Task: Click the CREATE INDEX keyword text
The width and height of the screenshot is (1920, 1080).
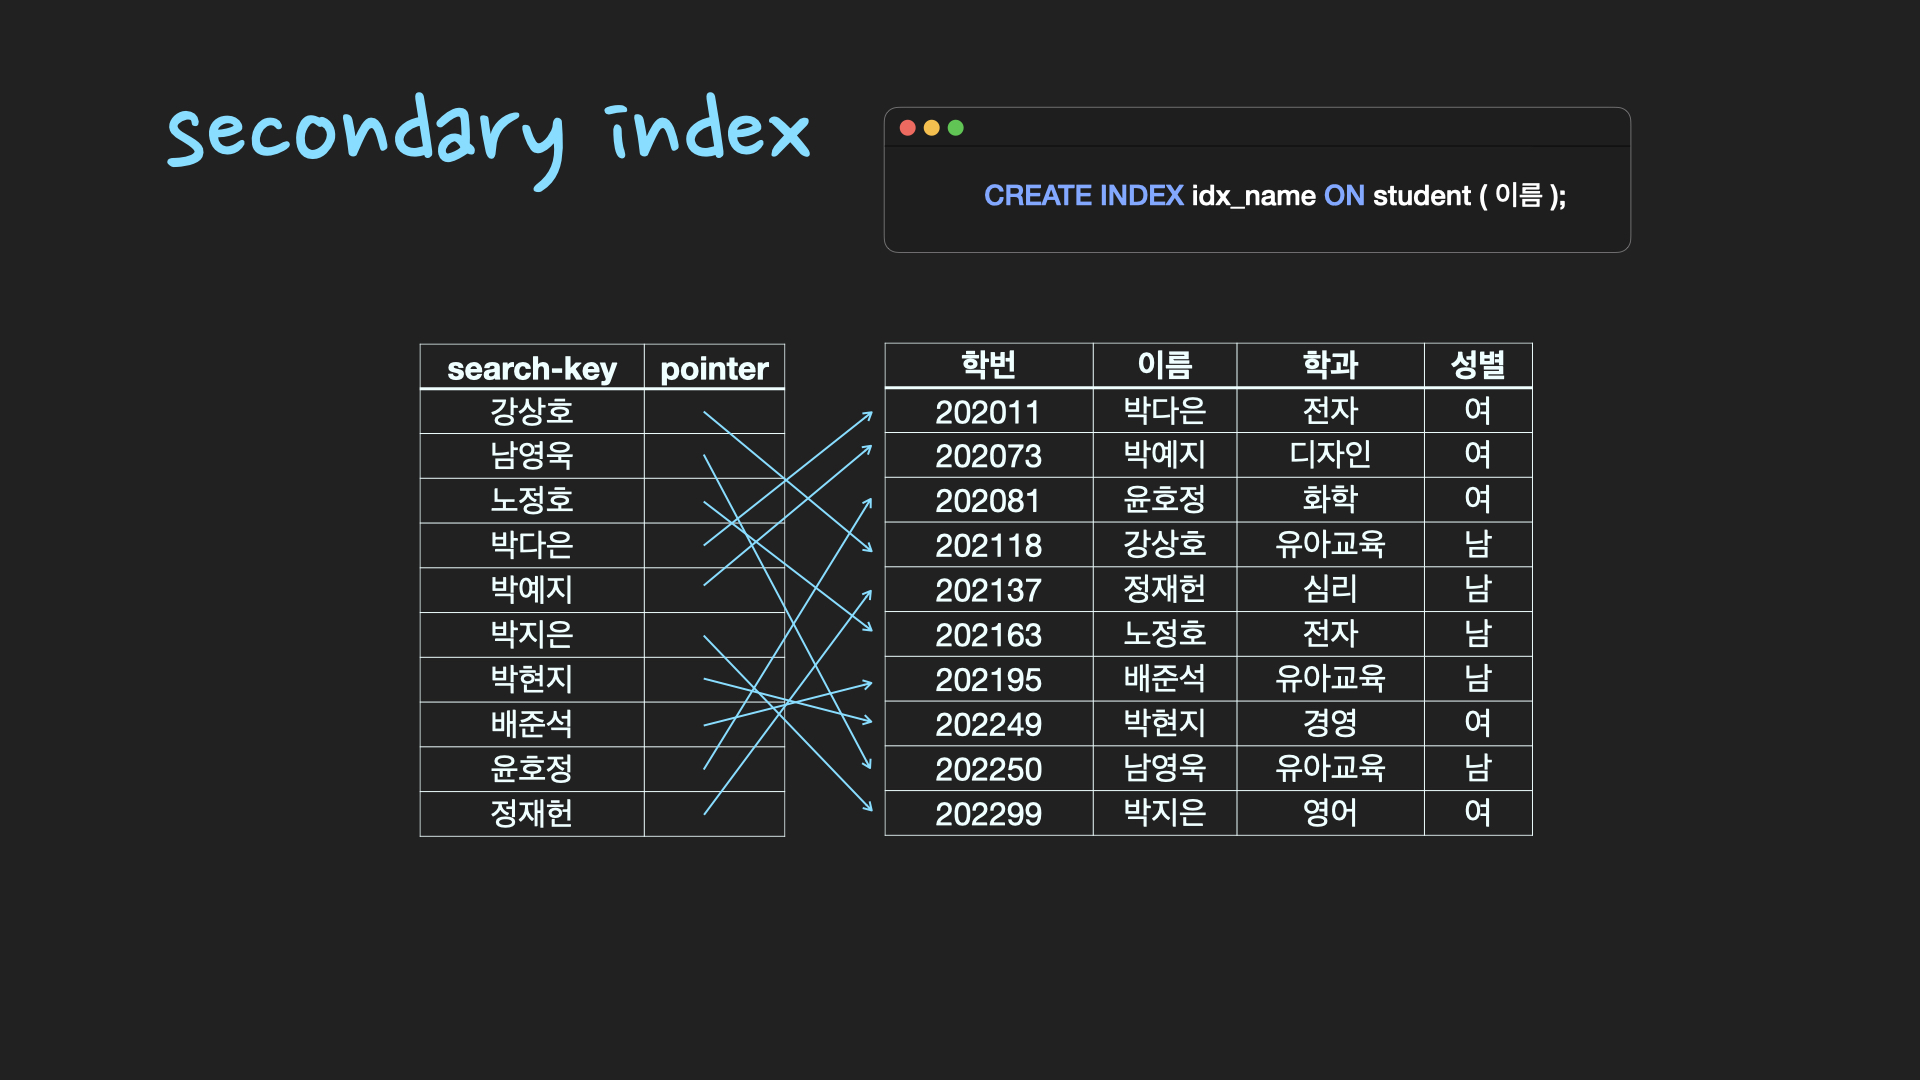Action: (1083, 196)
